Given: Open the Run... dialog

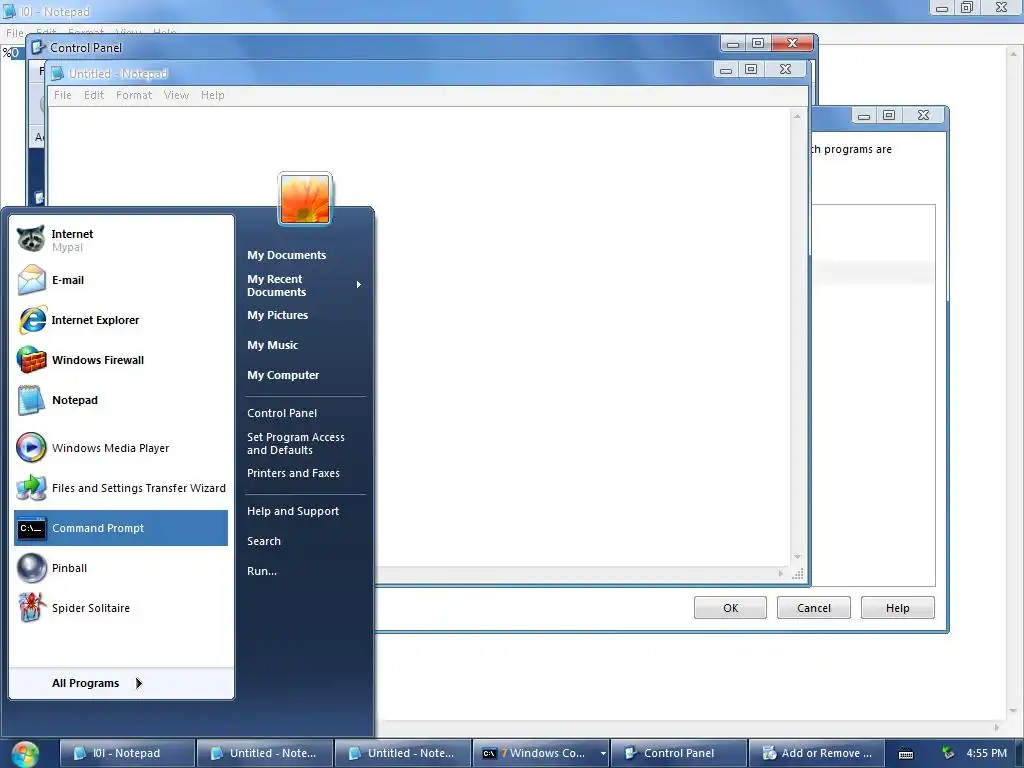Looking at the screenshot, I should (261, 571).
